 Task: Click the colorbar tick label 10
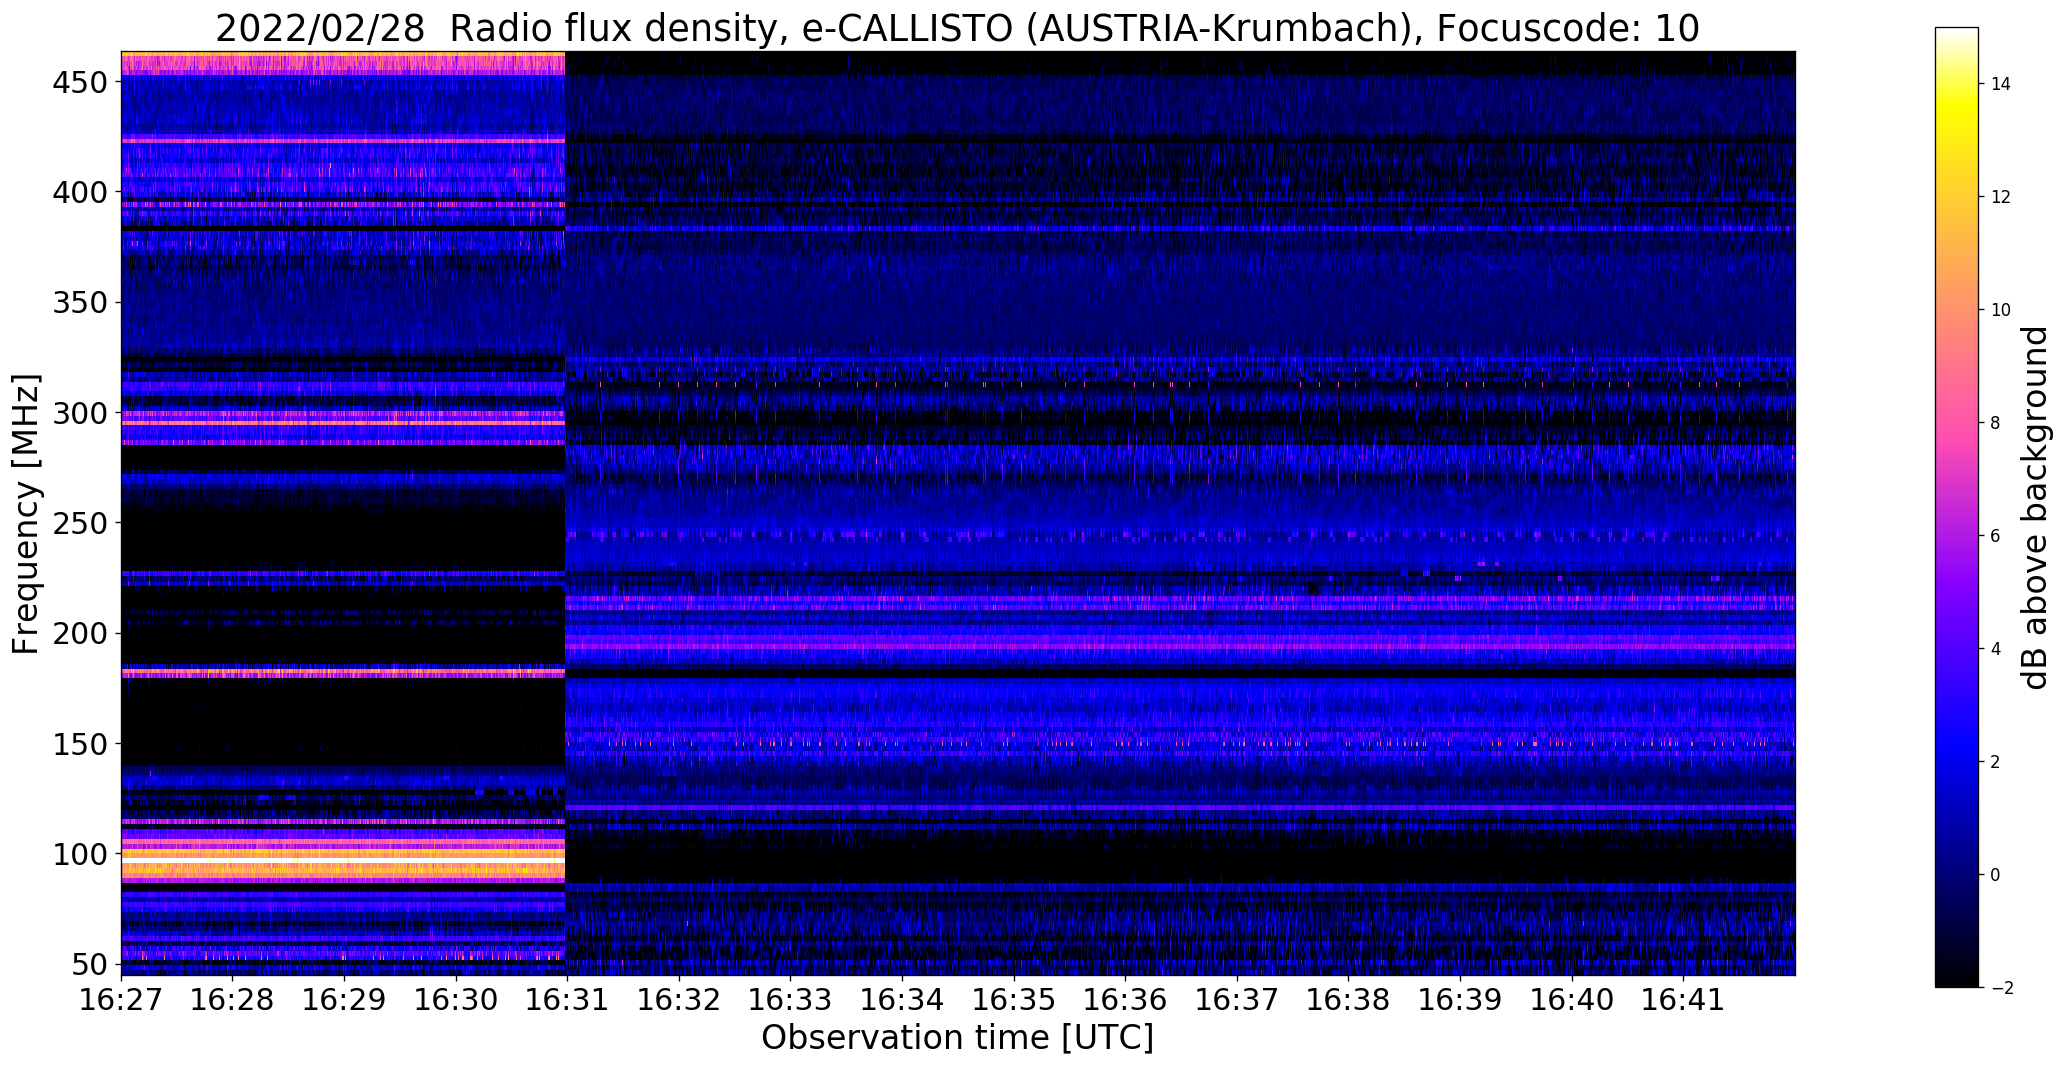(x=2001, y=310)
